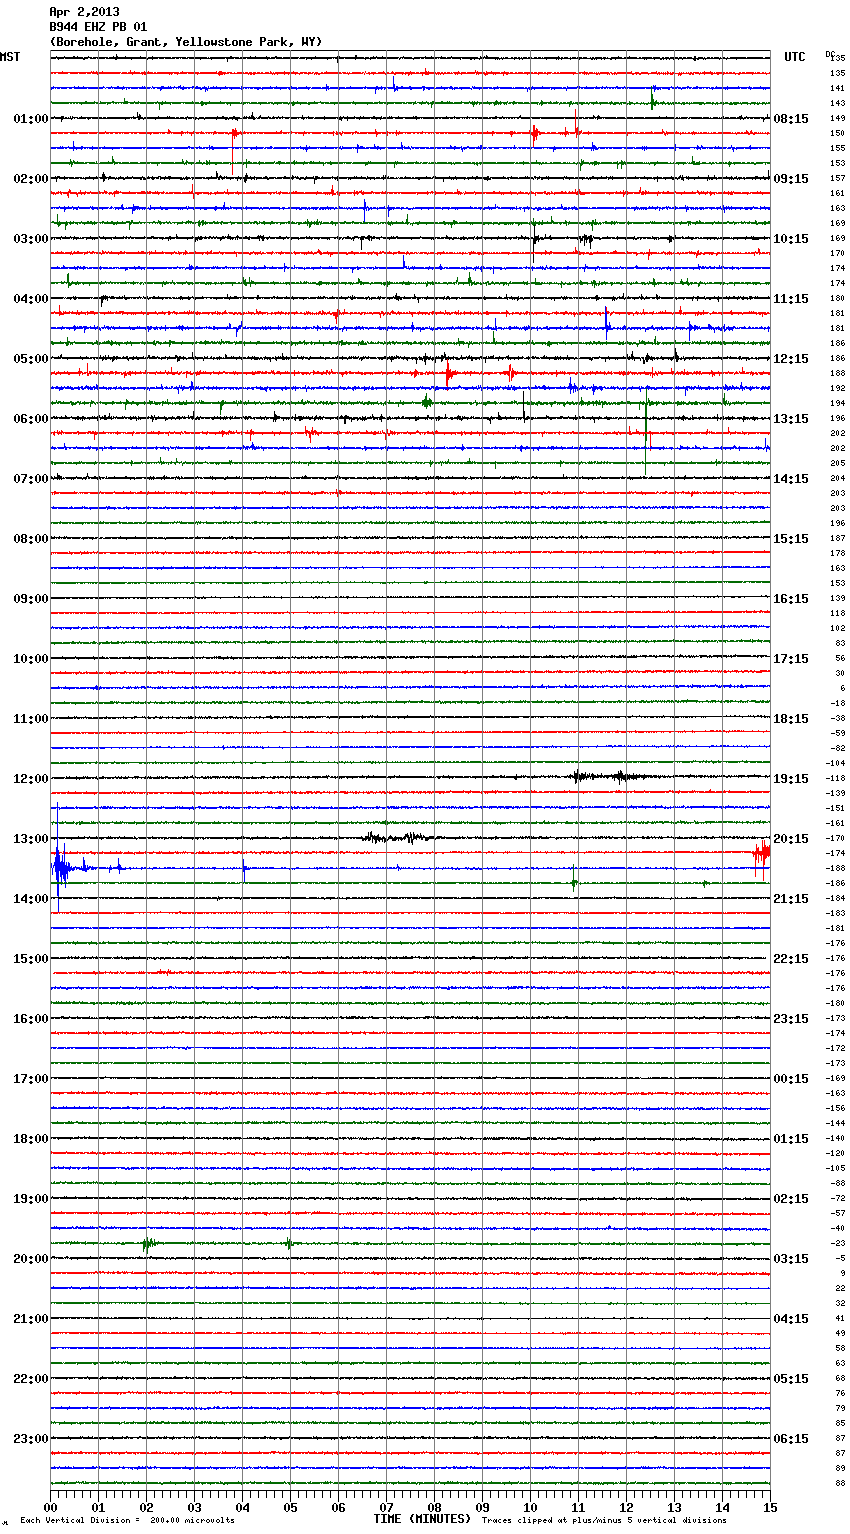850x1534 pixels.
Task: Click minute tick label '00' on bottom axis
Action: (x=51, y=1507)
